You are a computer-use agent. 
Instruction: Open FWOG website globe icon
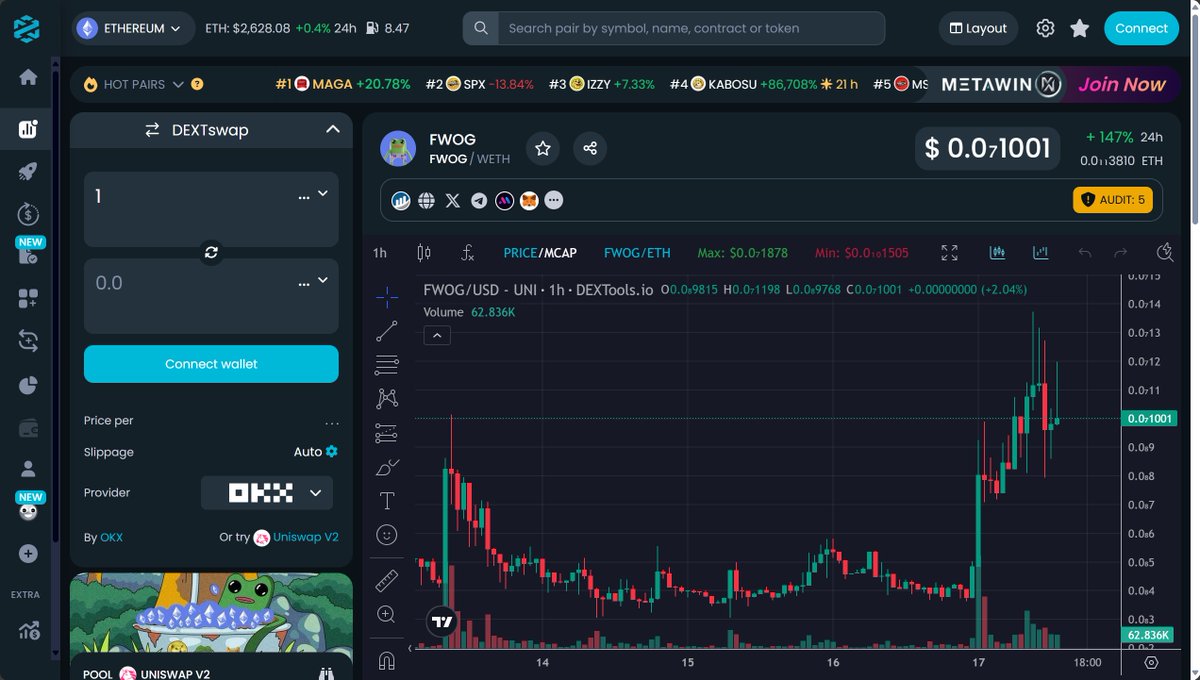pyautogui.click(x=426, y=201)
